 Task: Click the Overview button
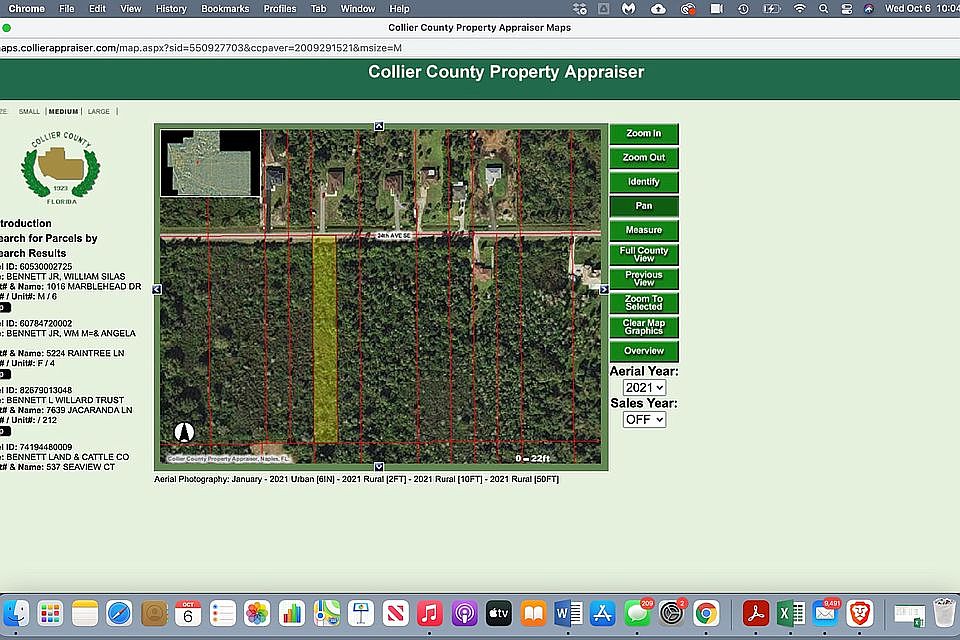click(643, 351)
